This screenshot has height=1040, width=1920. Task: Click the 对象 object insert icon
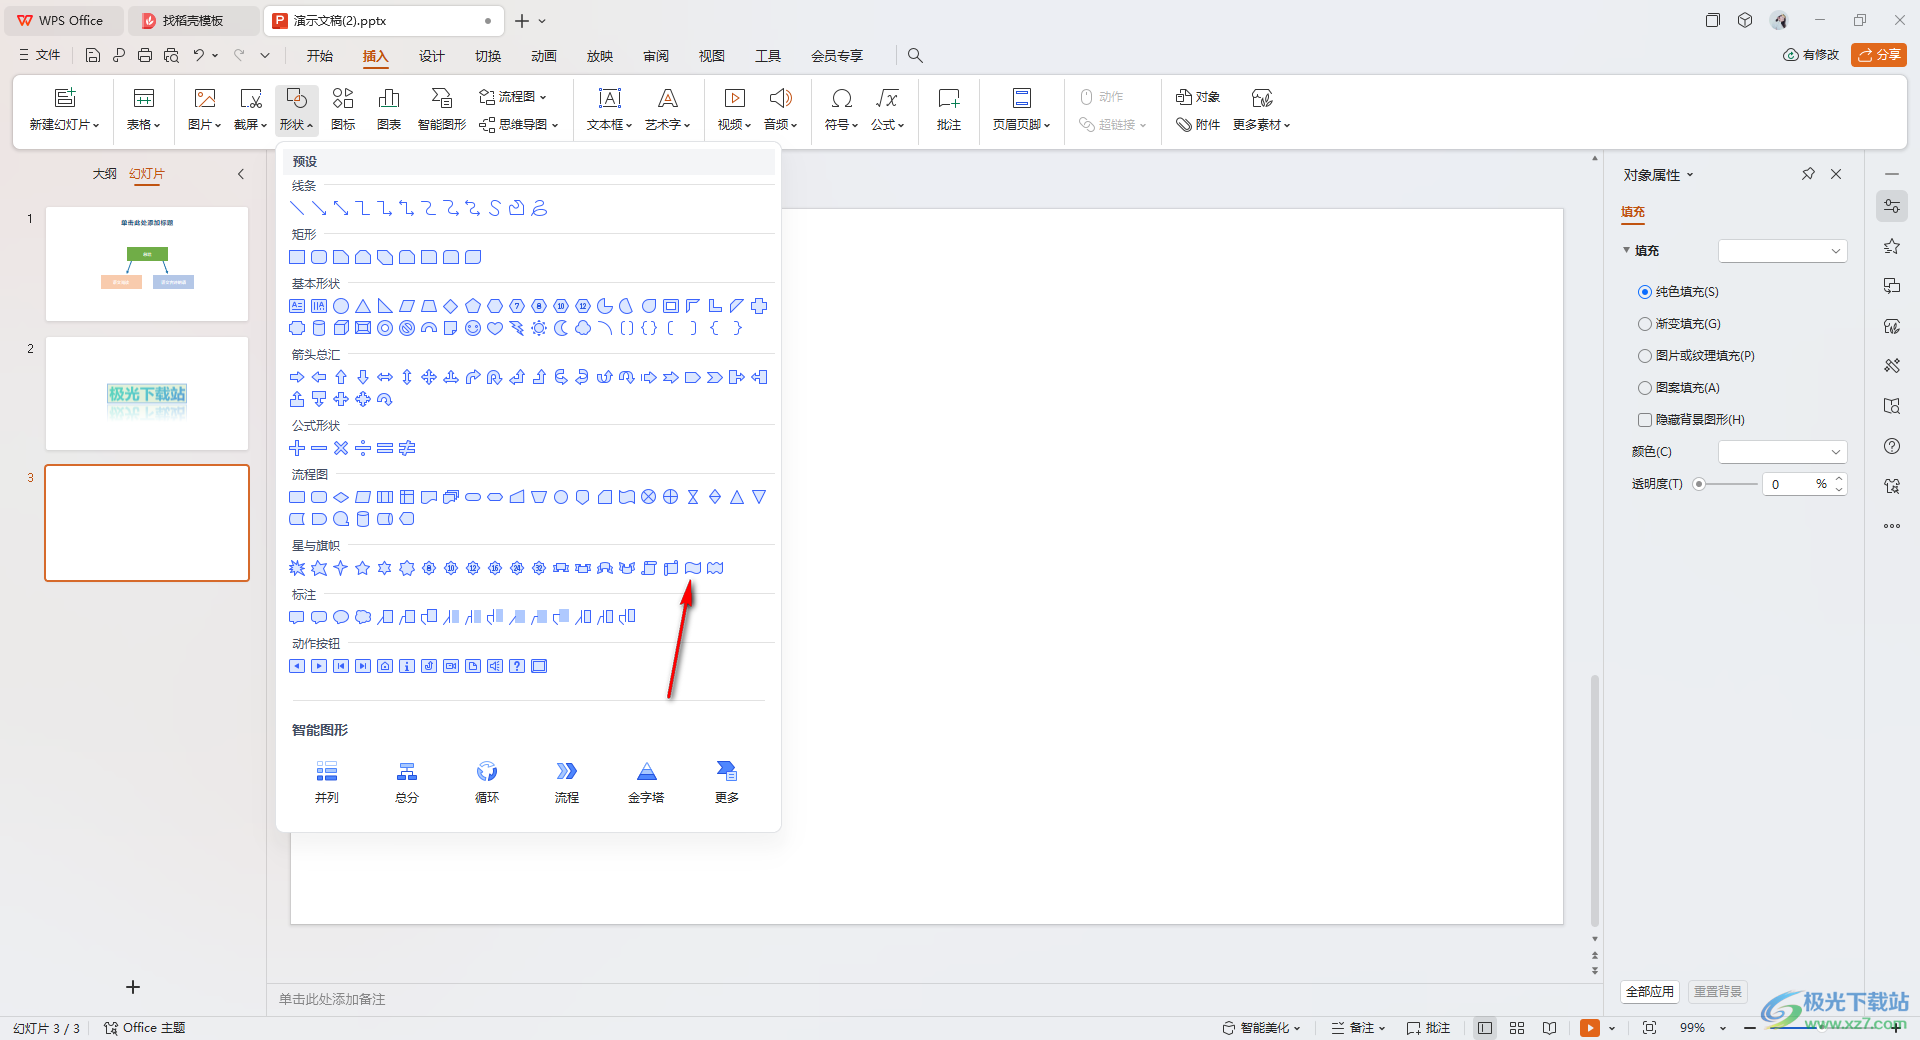tap(1198, 97)
